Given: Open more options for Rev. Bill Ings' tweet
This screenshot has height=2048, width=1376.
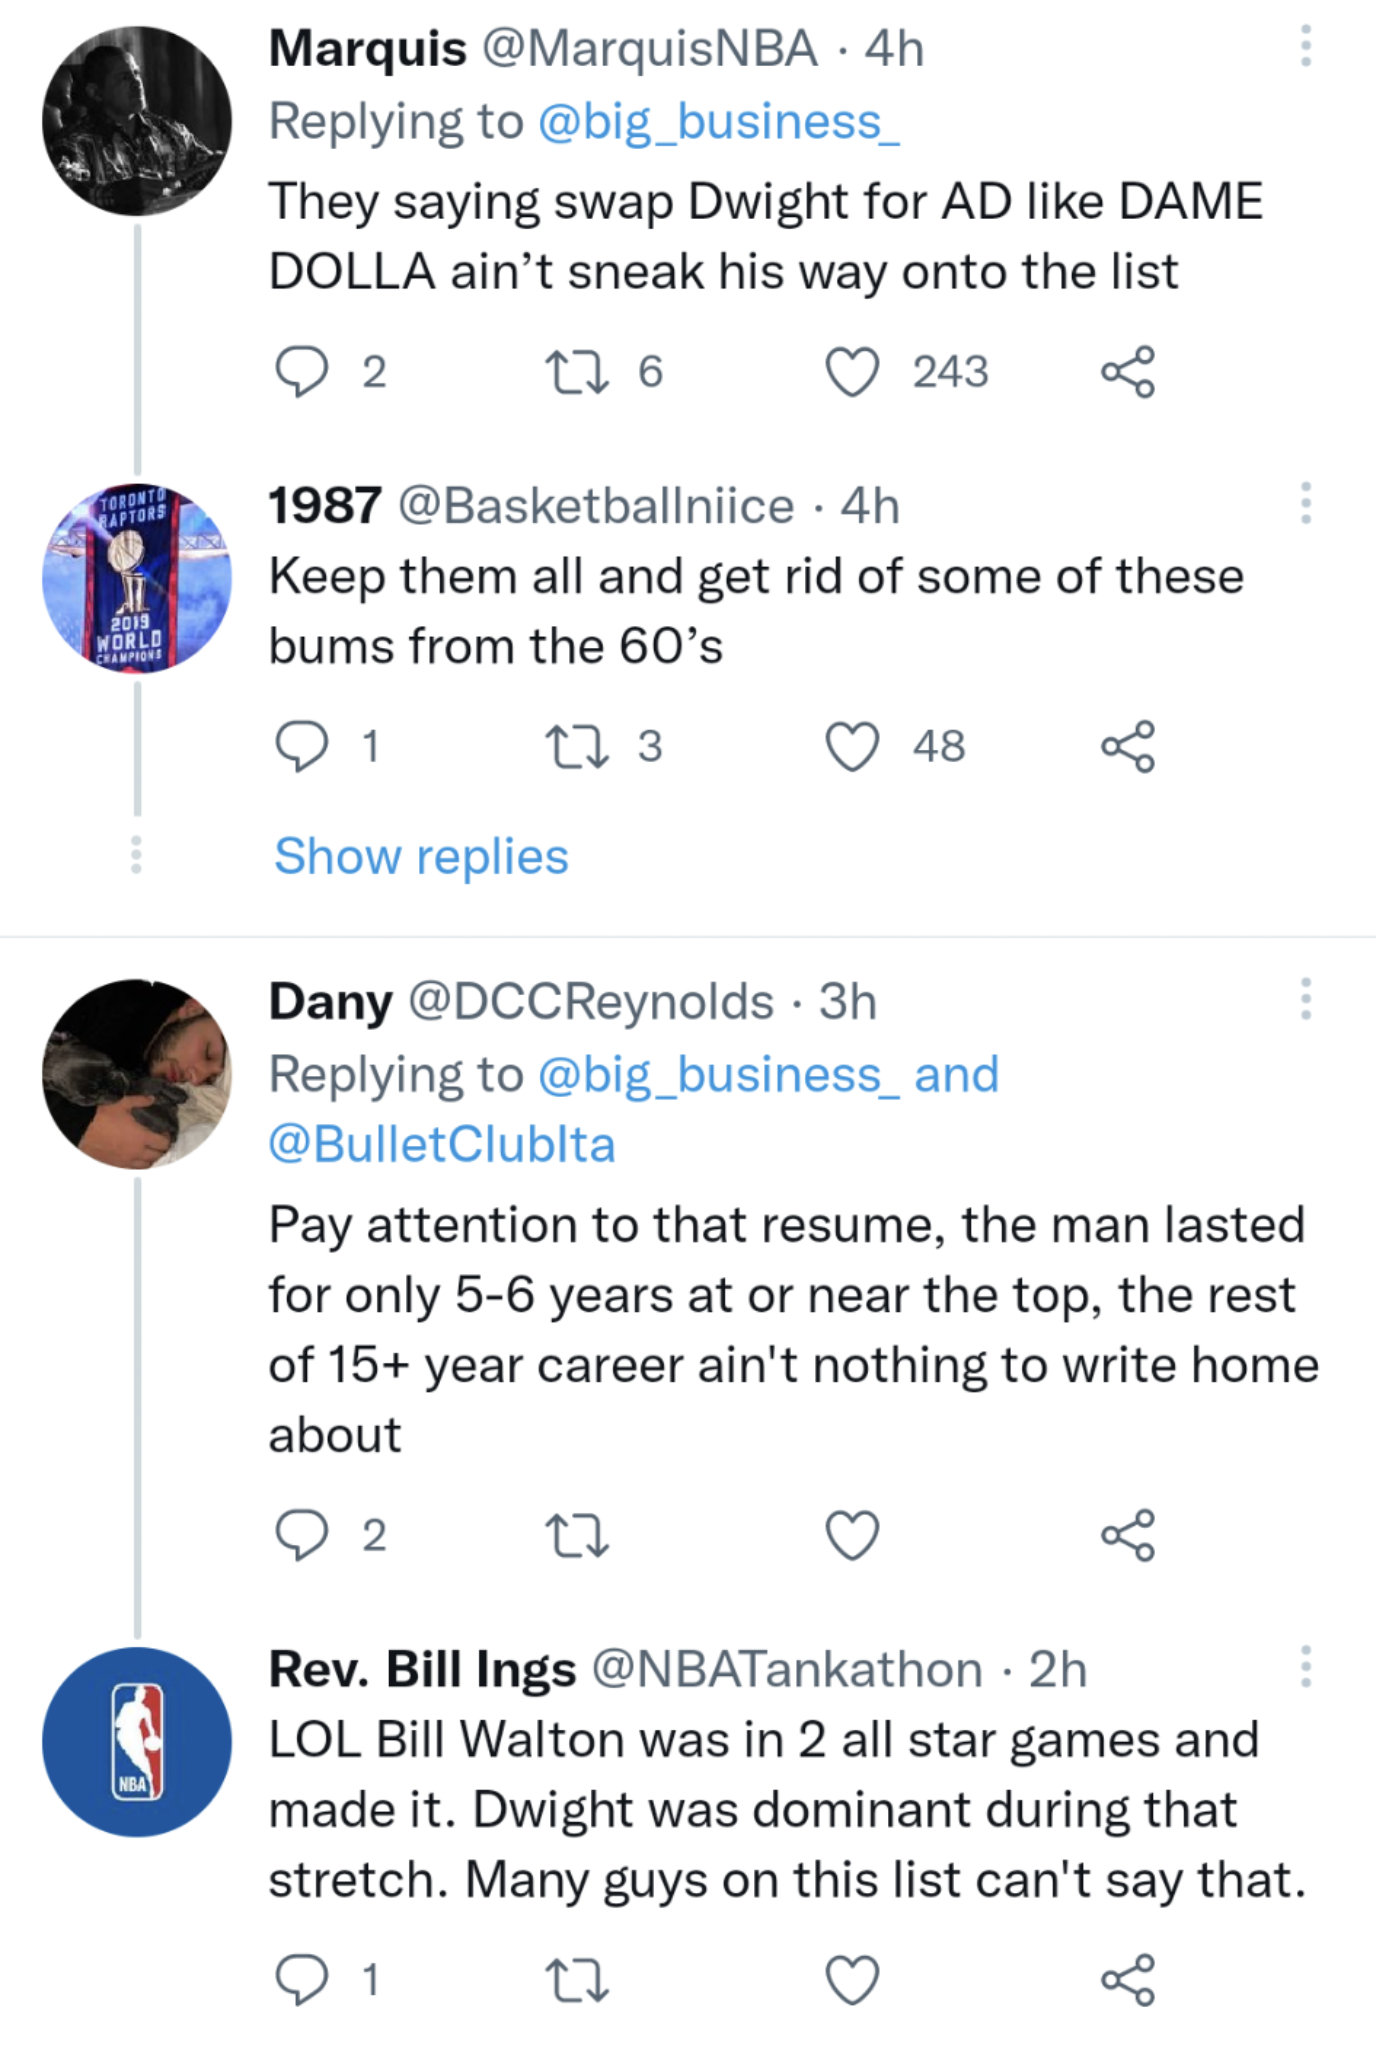Looking at the screenshot, I should (x=1305, y=1667).
